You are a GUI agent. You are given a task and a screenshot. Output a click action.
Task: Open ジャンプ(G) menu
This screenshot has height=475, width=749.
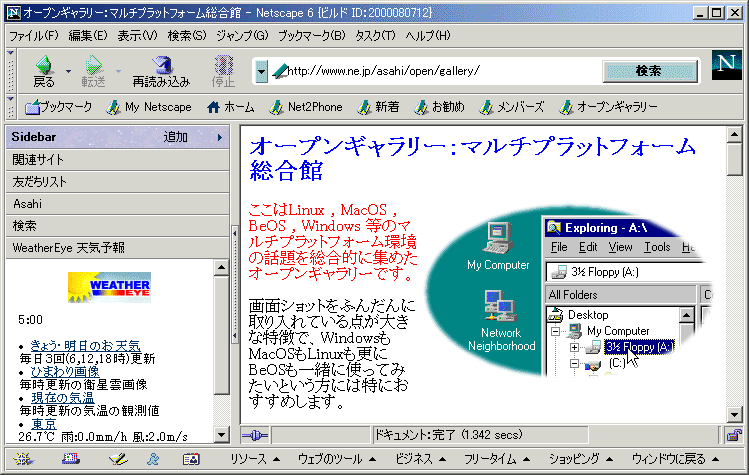(242, 36)
